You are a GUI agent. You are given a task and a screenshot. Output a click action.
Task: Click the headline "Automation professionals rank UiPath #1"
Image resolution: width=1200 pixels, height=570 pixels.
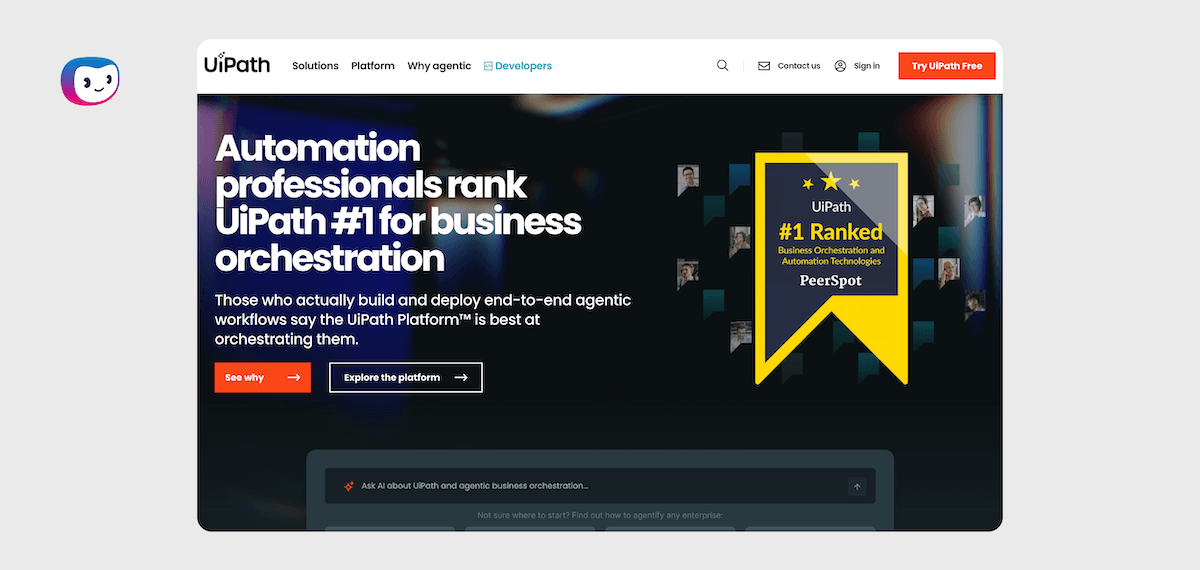398,203
